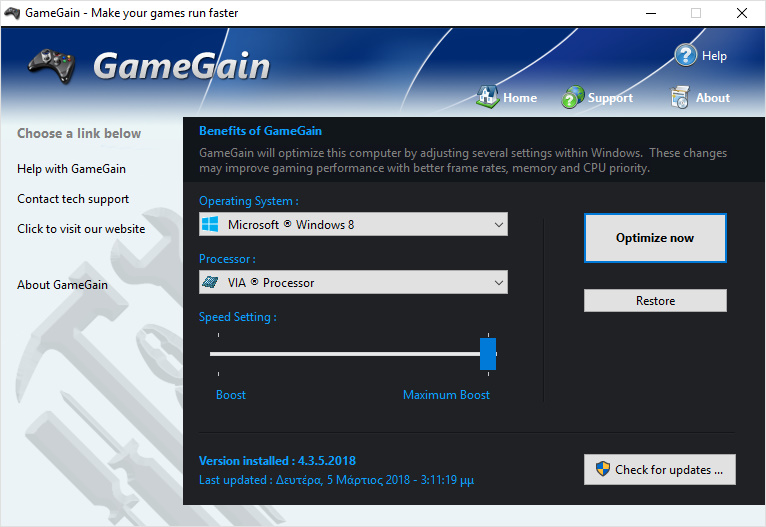Minimize the GameGain window
Screen dimensions: 766x527
(651, 13)
